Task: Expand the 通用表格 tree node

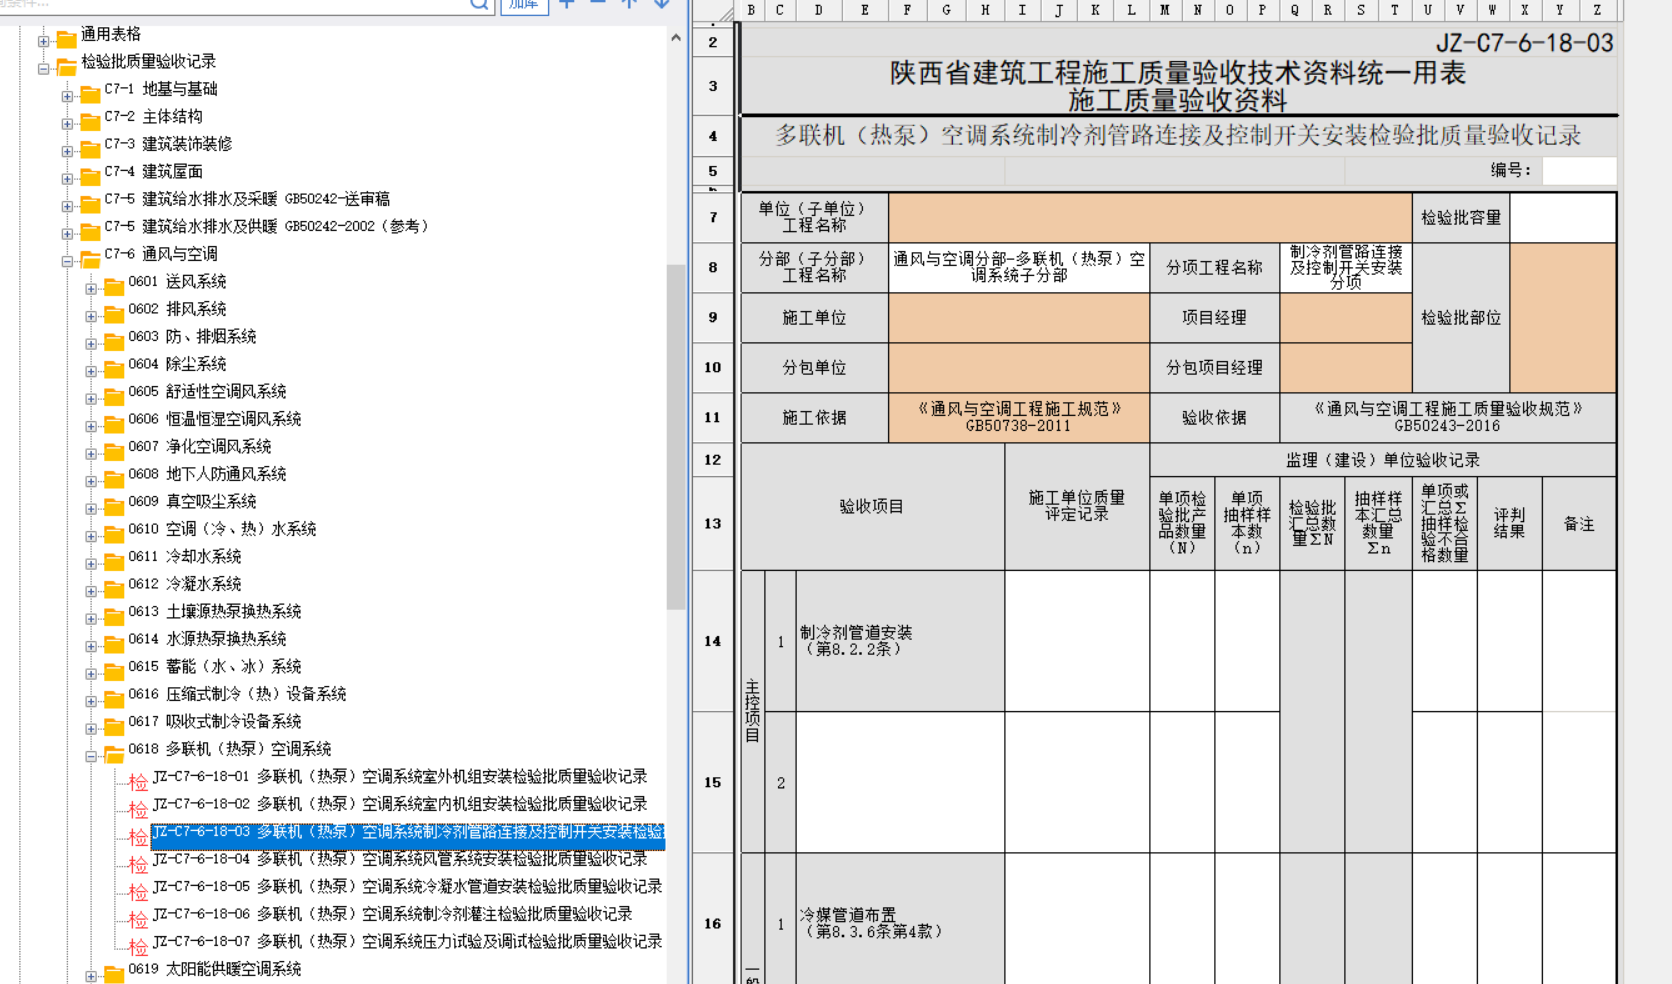Action: tap(43, 41)
